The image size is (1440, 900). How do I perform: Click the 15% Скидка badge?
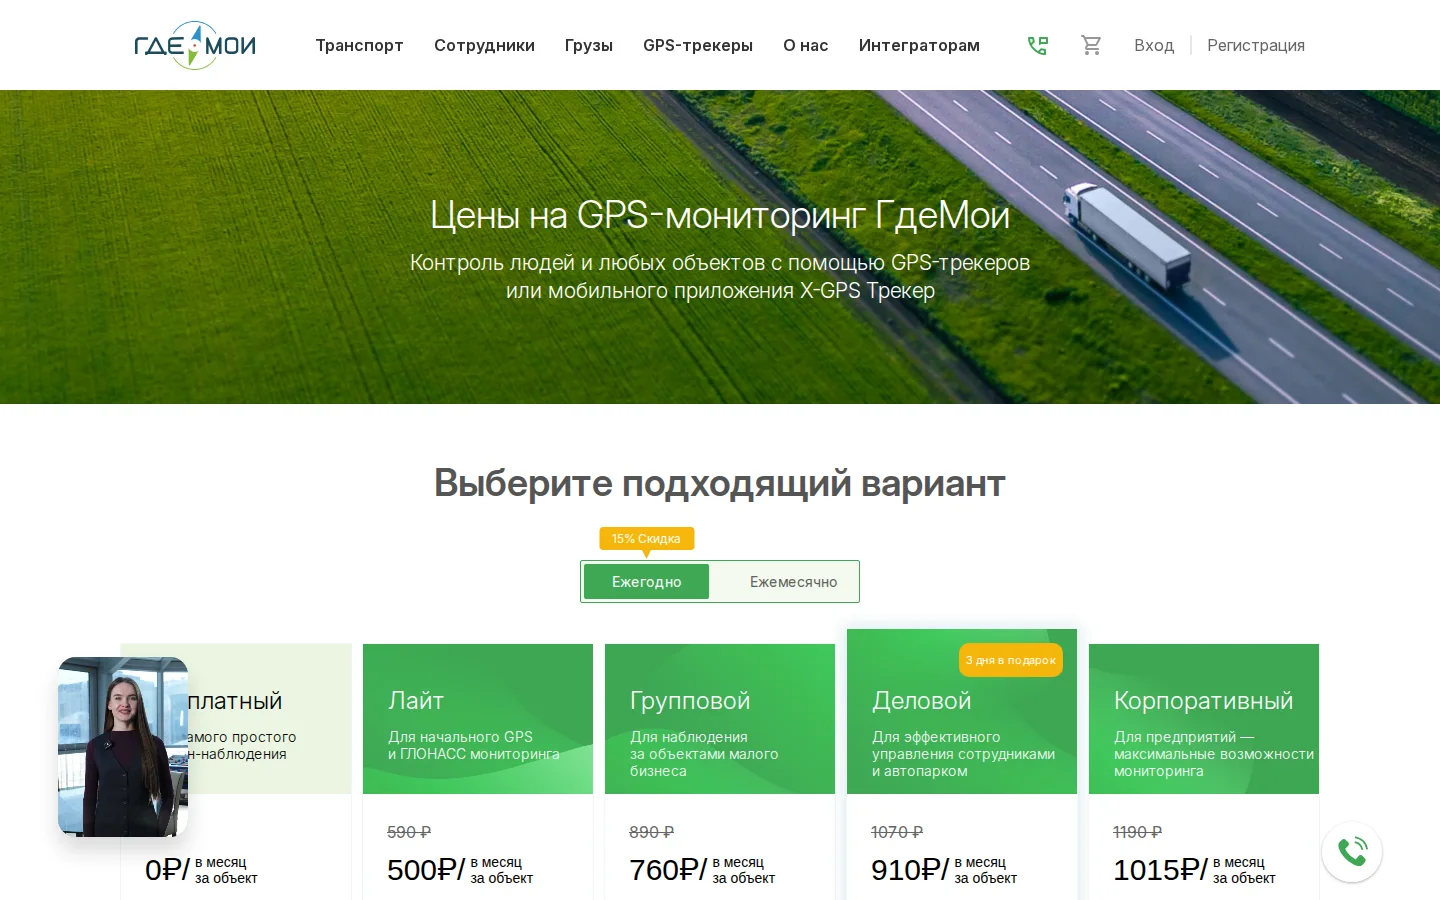646,539
